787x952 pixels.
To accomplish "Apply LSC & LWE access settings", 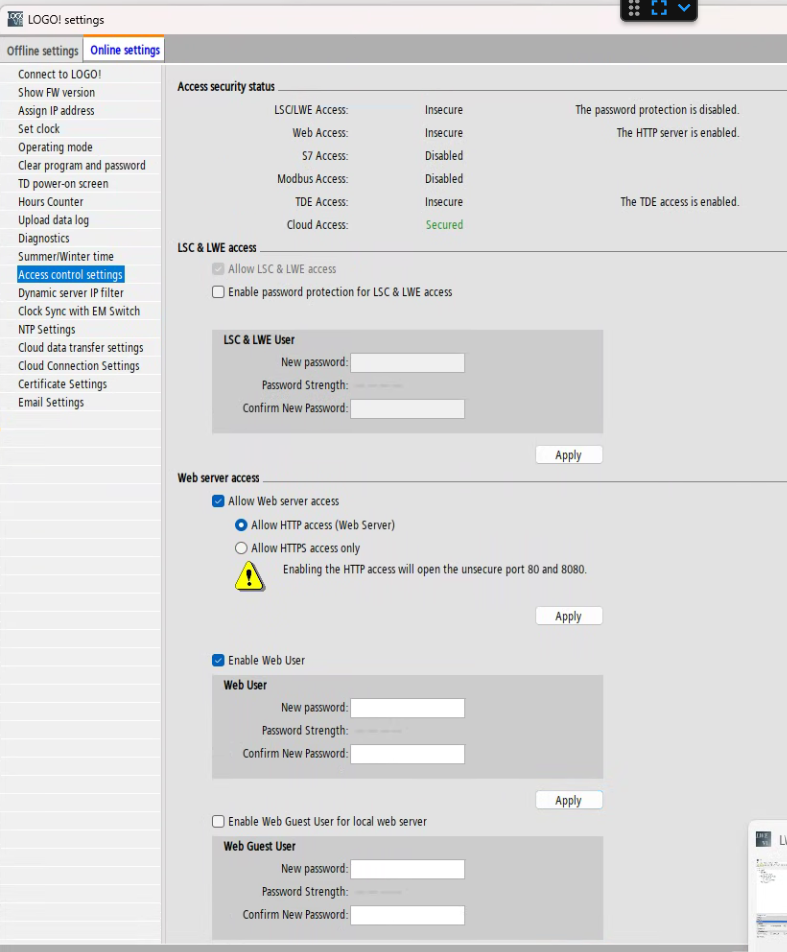I will (568, 455).
